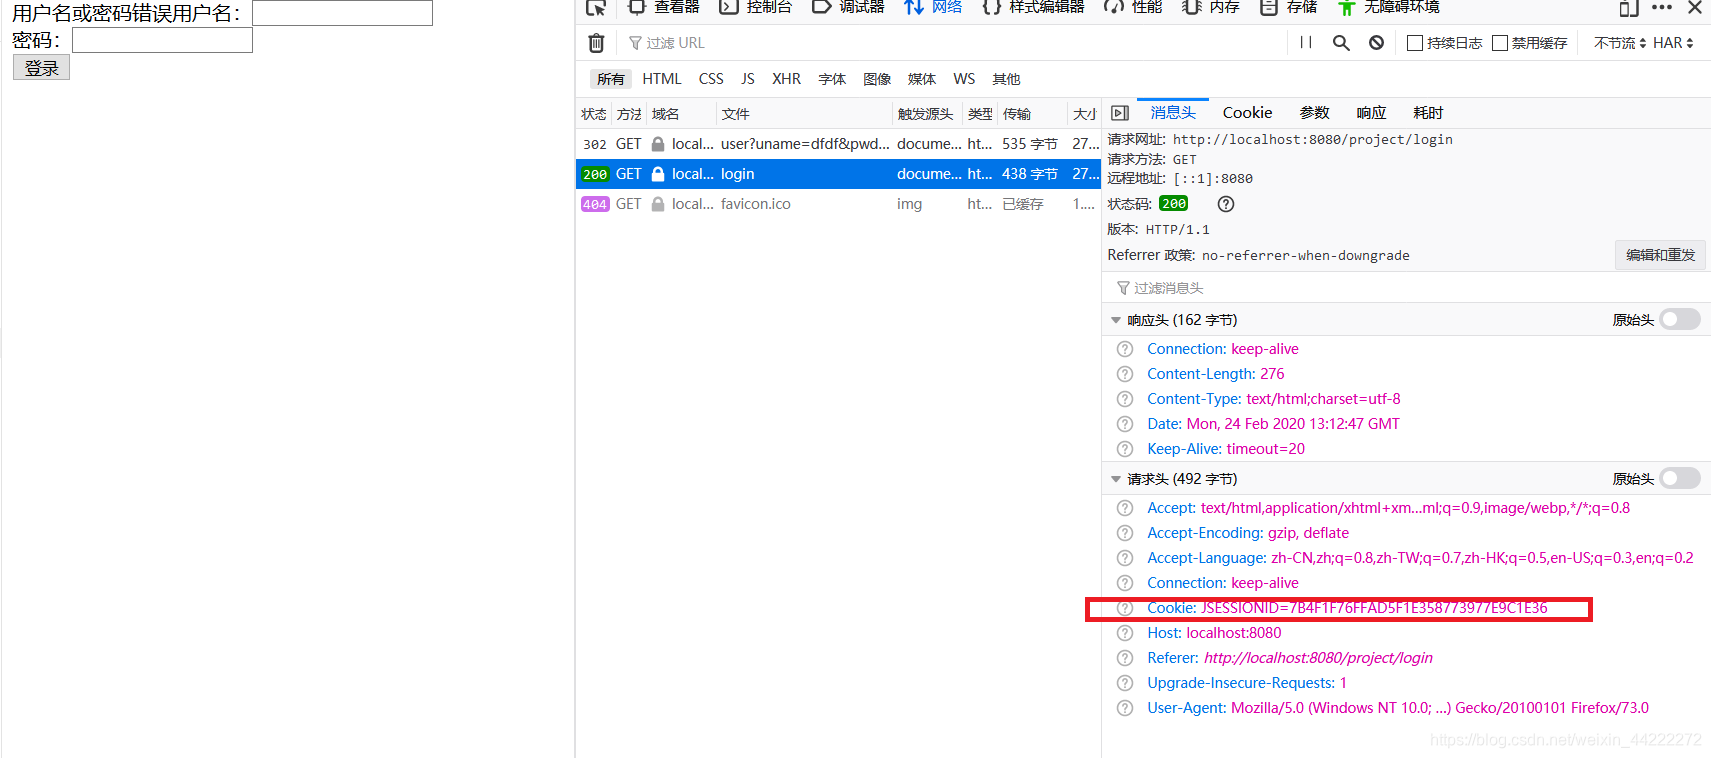This screenshot has height=758, width=1711.
Task: Open the 存储 storage tab
Action: pos(1288,7)
